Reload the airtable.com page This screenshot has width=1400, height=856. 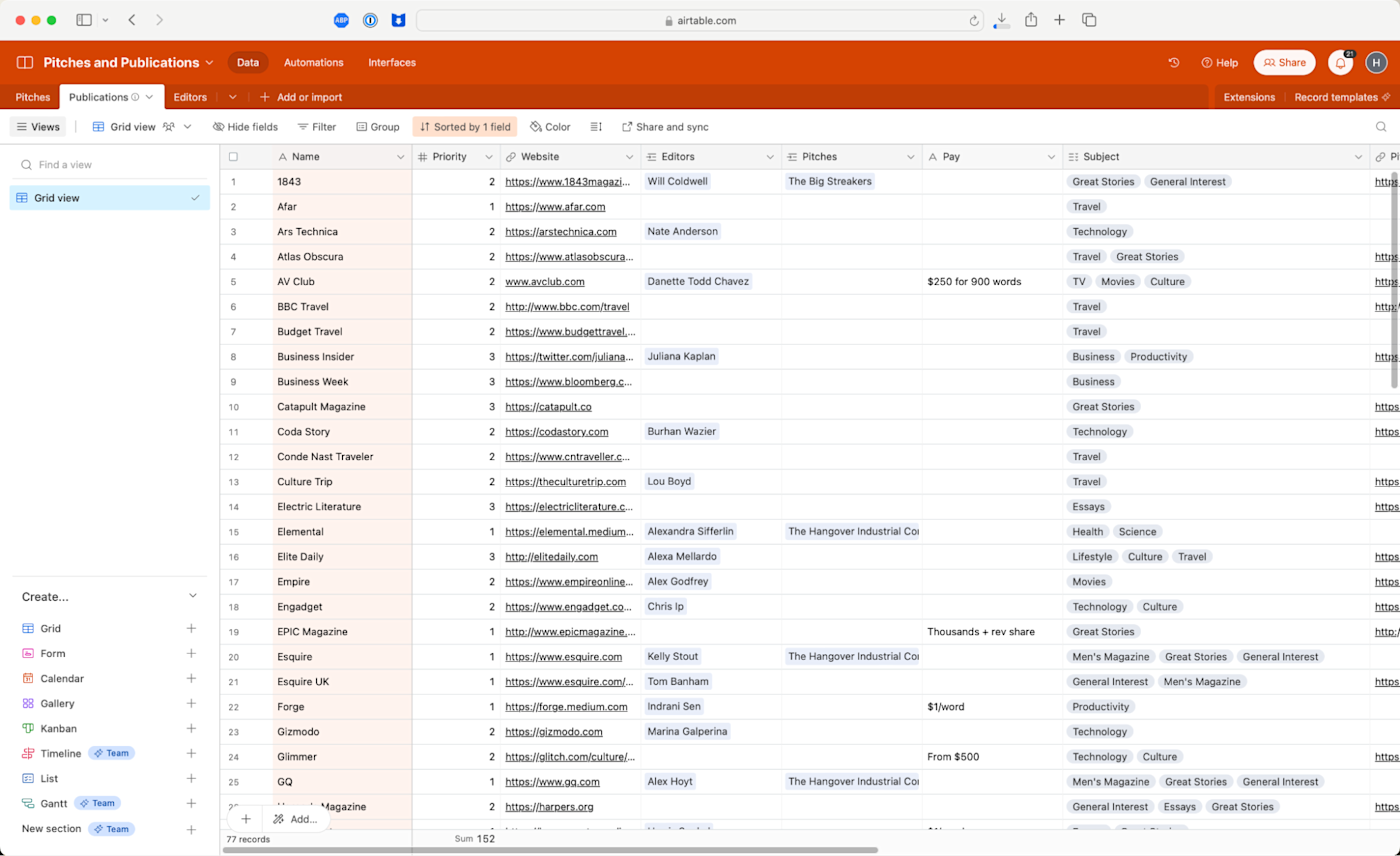974,20
